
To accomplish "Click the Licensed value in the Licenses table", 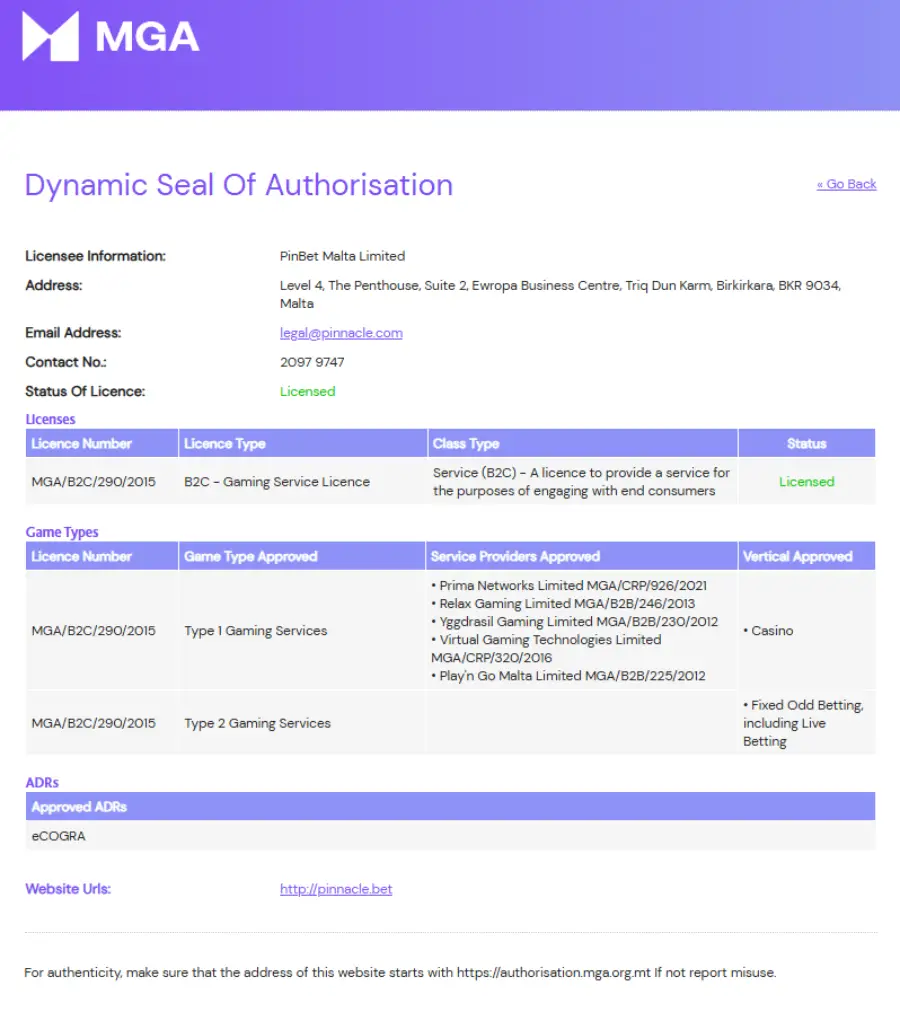I will coord(806,482).
